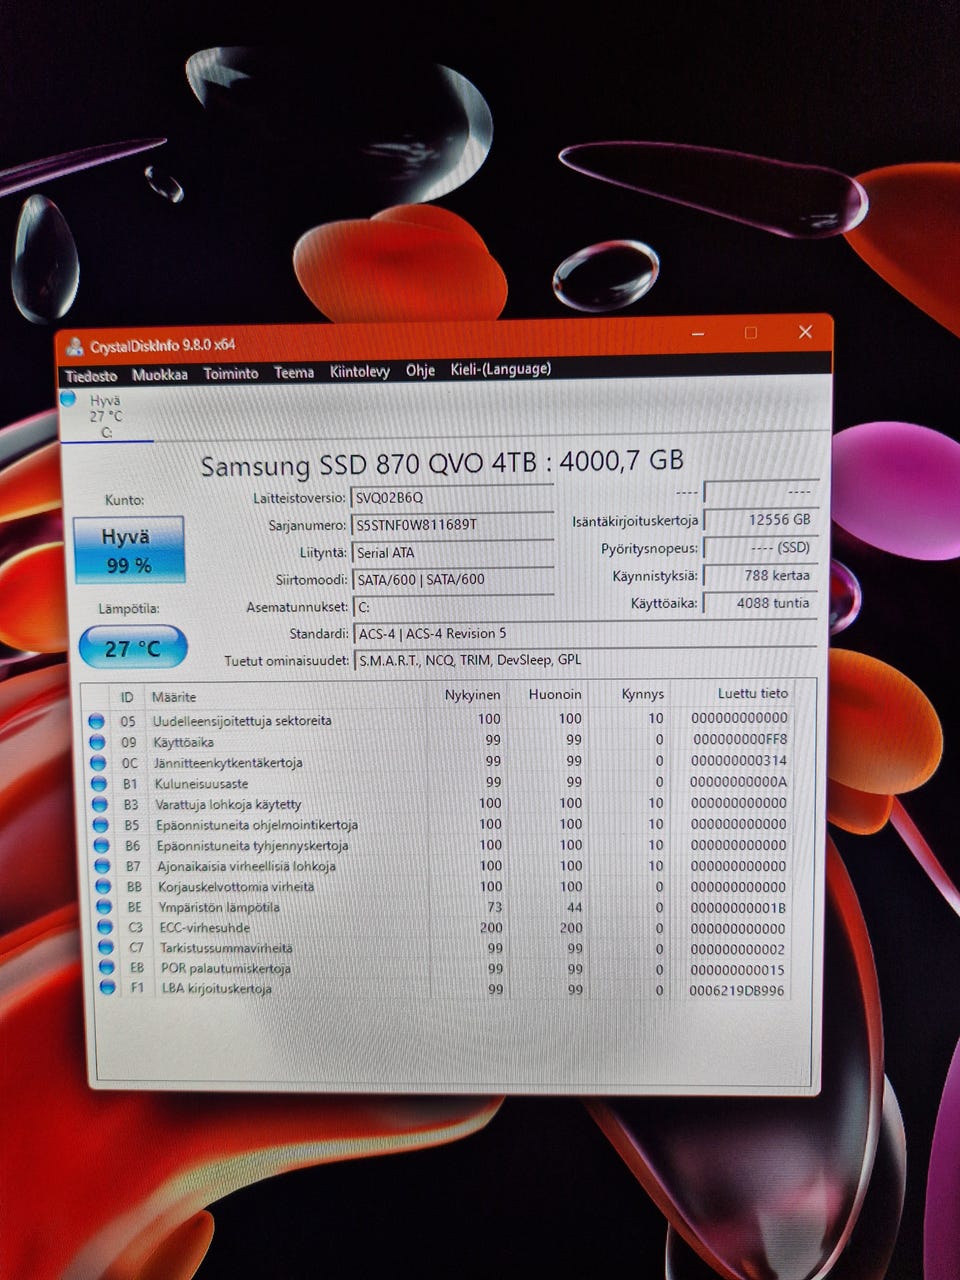Select the Ympäristön lämpötila row text
This screenshot has height=1280, width=960.
pyautogui.click(x=219, y=907)
